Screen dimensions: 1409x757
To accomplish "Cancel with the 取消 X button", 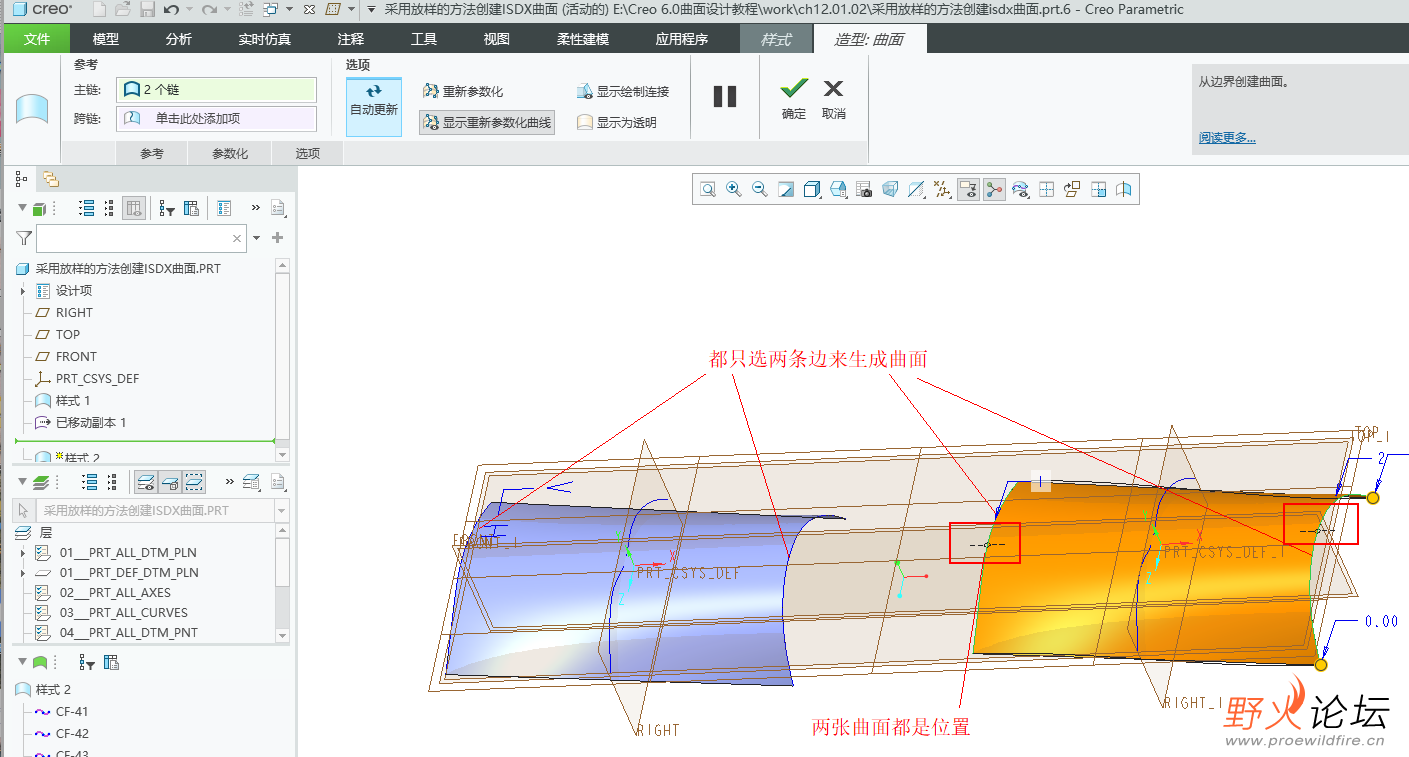I will 834,99.
